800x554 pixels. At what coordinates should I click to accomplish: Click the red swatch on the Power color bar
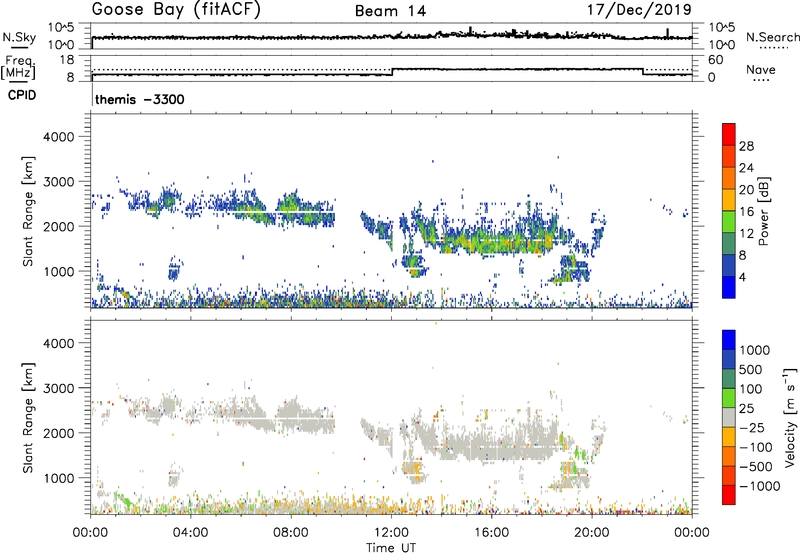729,134
